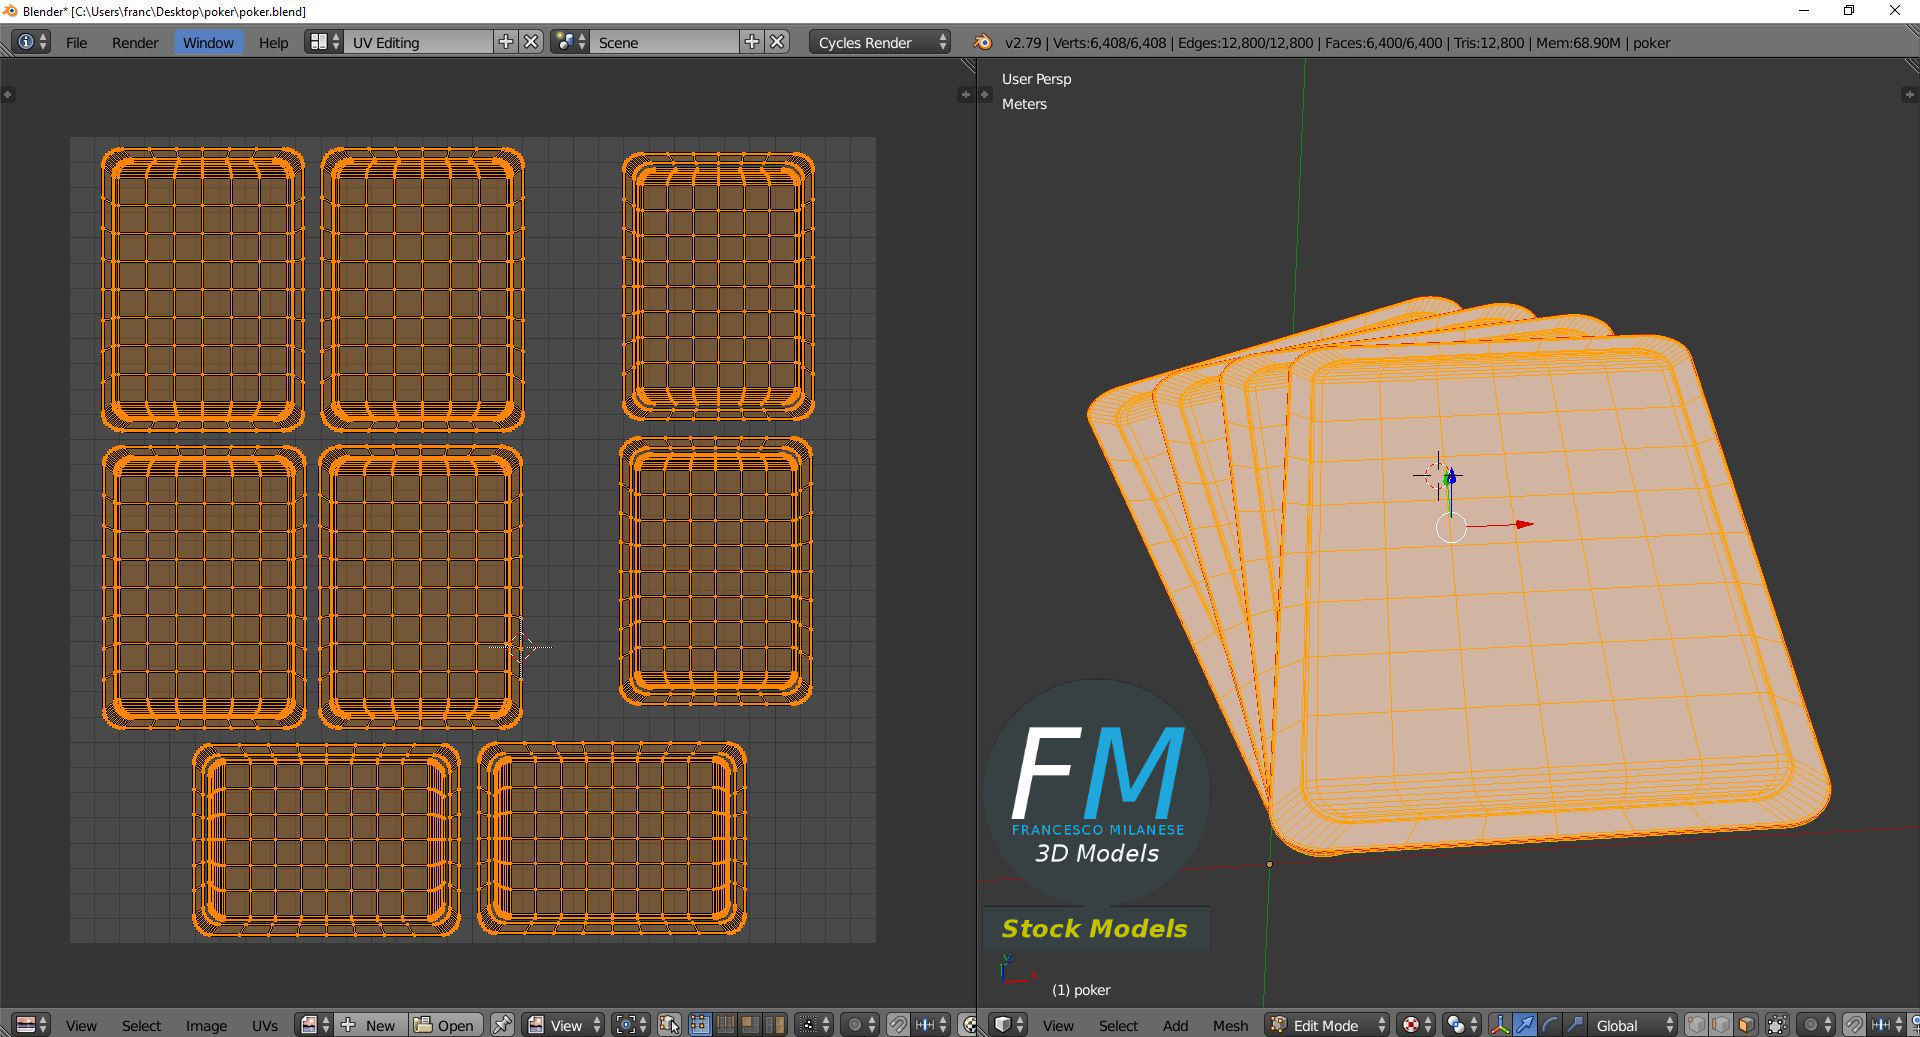Open the Image menu

click(x=206, y=1025)
